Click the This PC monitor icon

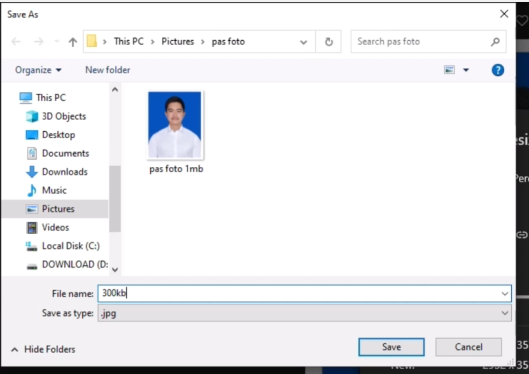pos(26,97)
